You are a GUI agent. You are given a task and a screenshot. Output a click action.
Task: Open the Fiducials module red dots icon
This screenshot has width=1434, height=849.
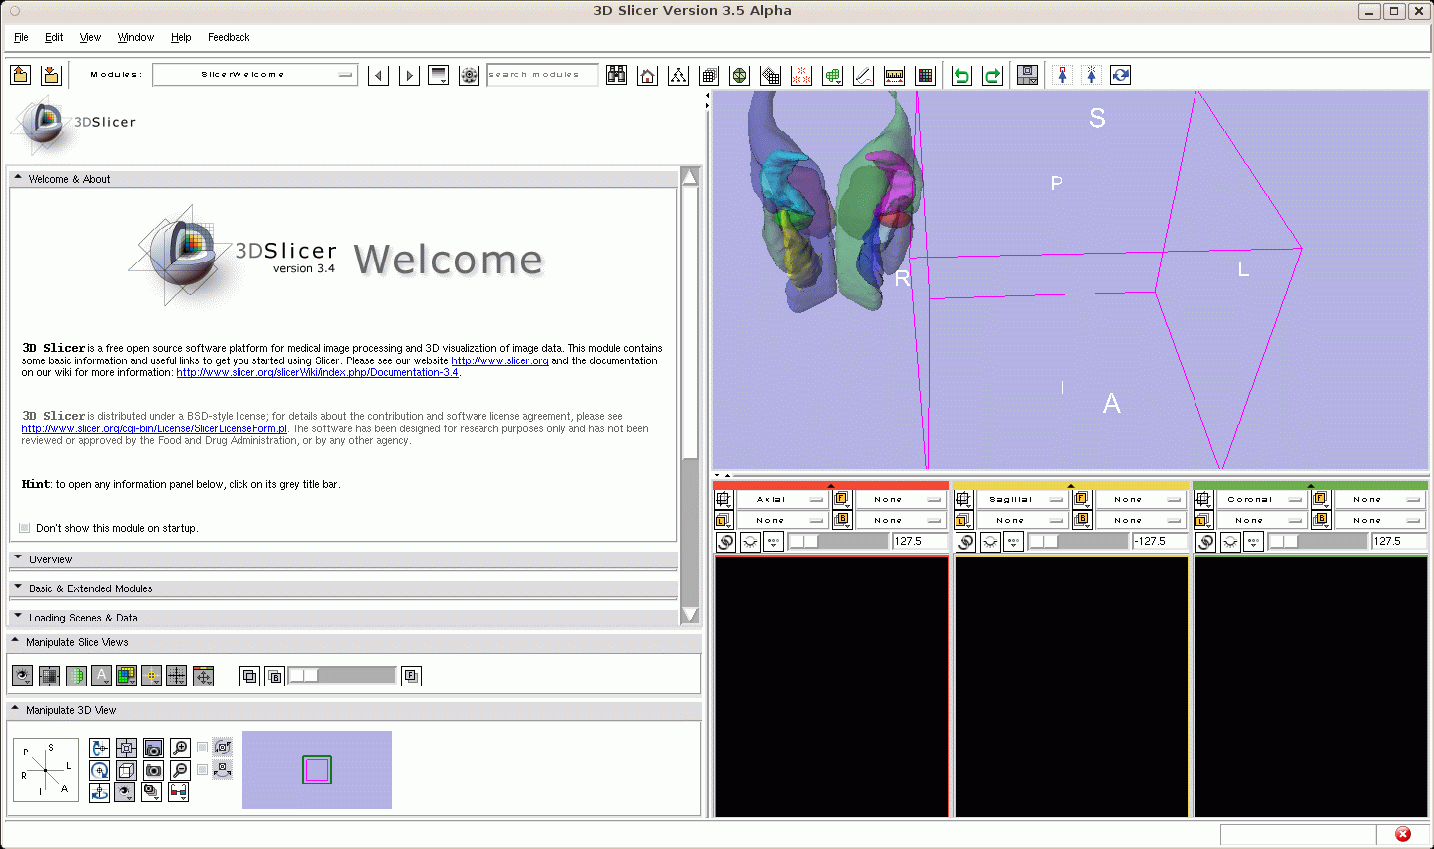coord(801,75)
